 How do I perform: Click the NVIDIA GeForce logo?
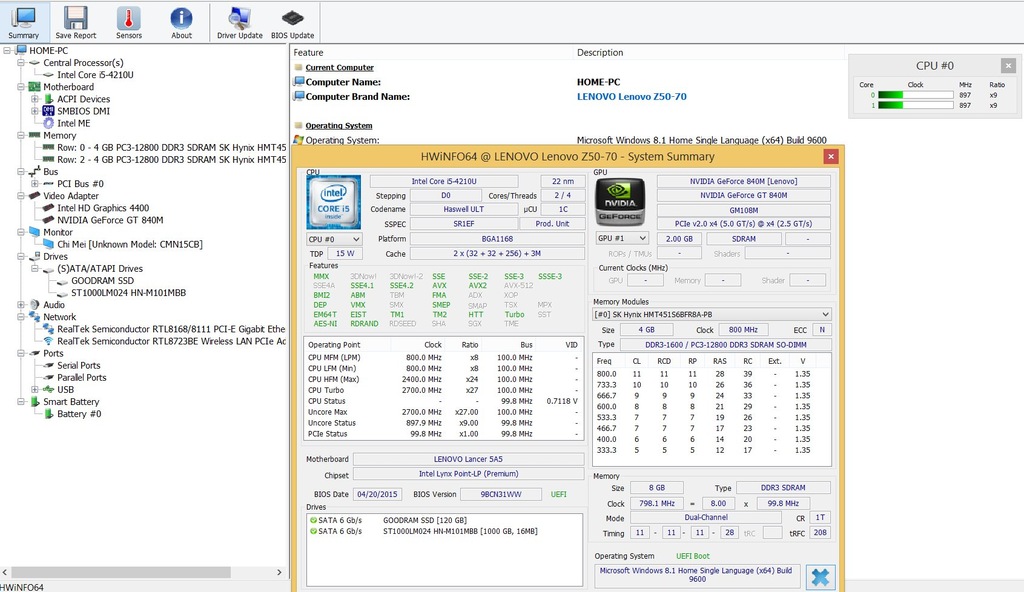point(620,202)
